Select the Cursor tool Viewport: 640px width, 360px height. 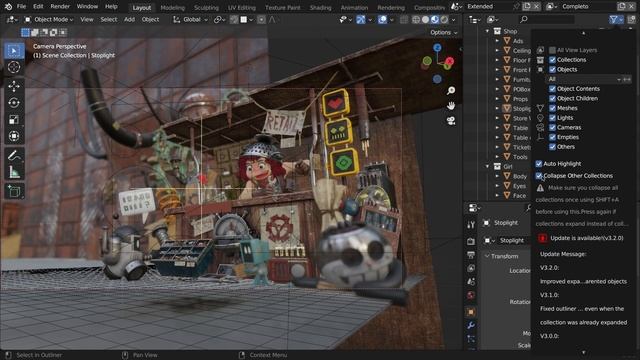tap(14, 67)
